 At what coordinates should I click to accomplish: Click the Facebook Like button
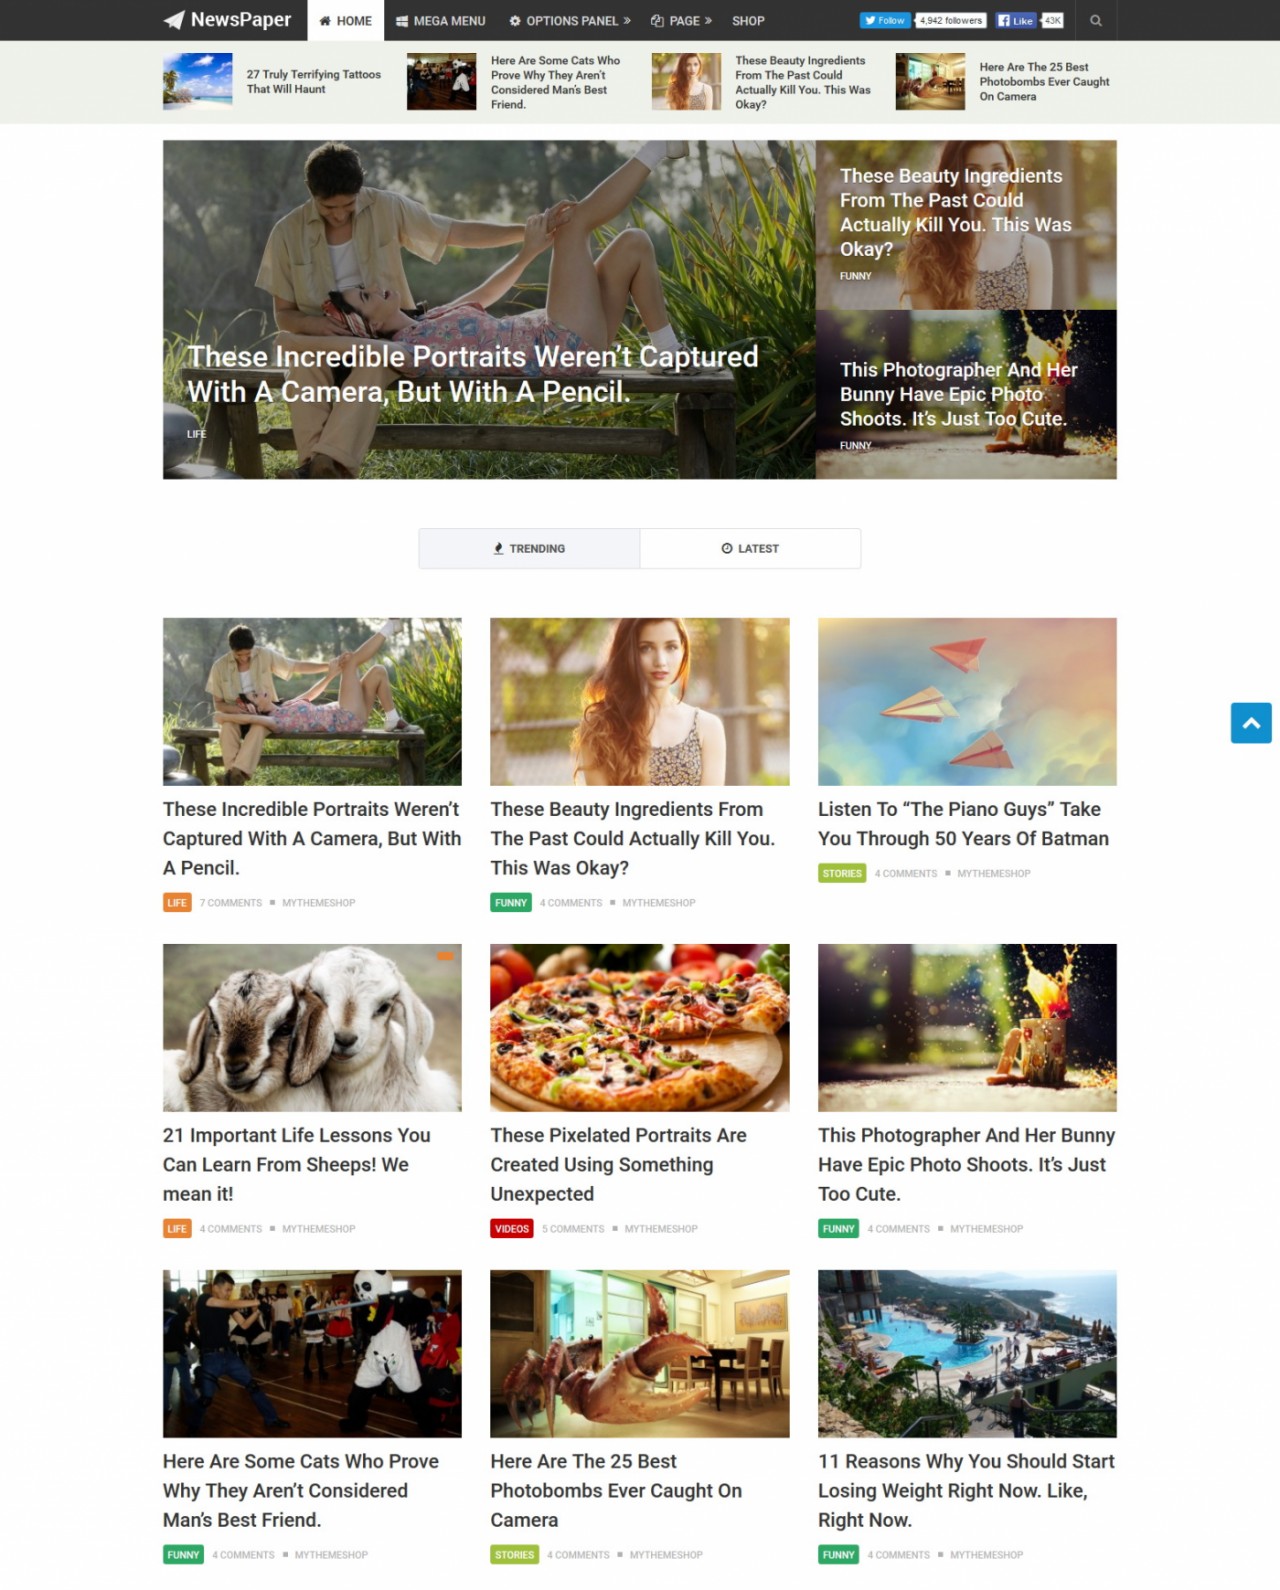pos(1016,20)
